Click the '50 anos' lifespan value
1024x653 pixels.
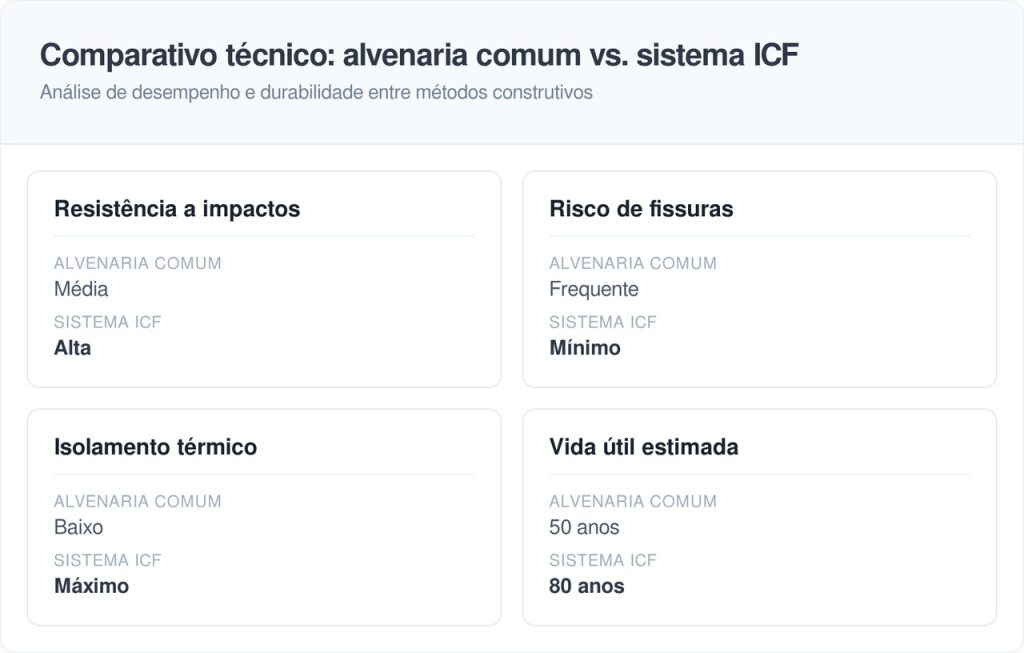[x=584, y=527]
